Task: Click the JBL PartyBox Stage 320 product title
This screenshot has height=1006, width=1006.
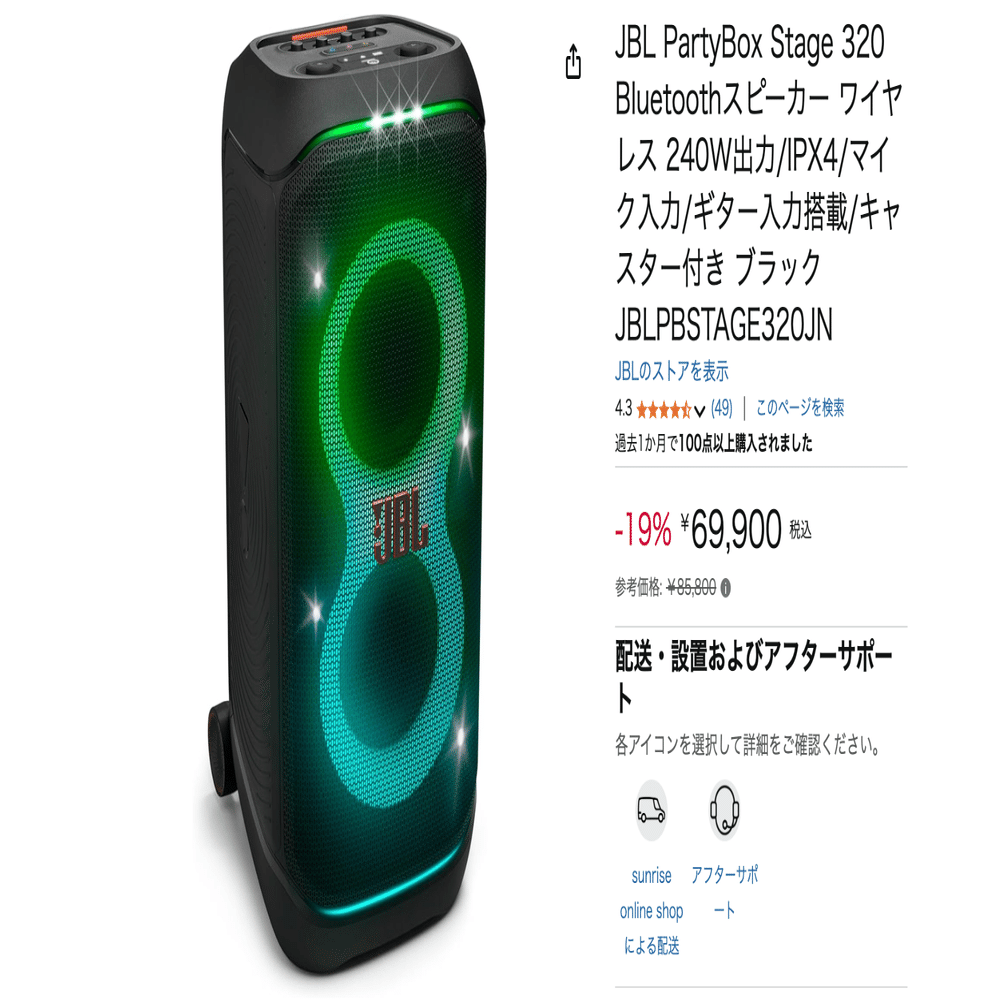Action: [758, 183]
